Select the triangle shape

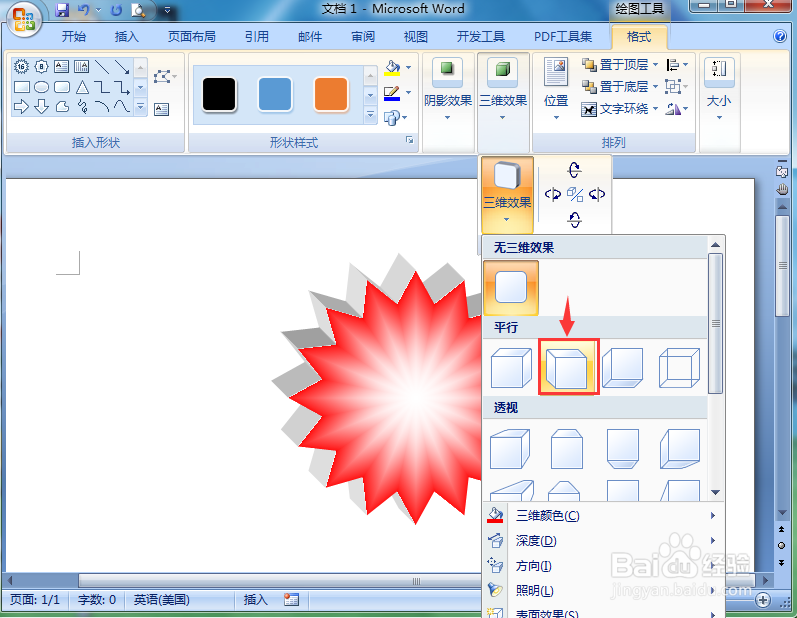[82, 87]
